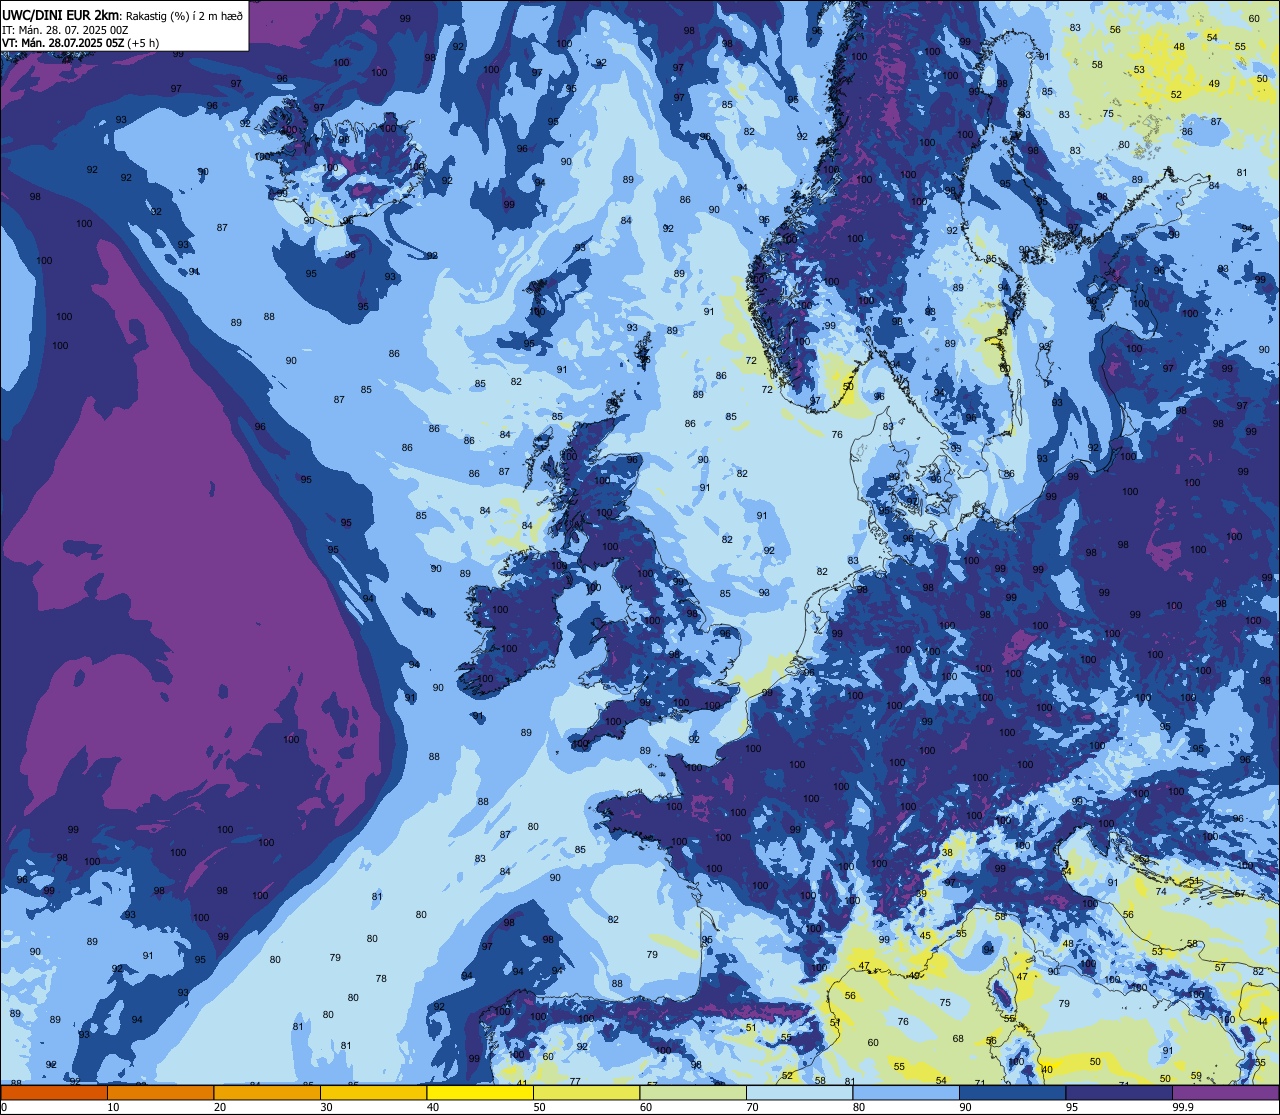Click the humidity value '38' over the Alps
This screenshot has height=1115, width=1280.
[947, 852]
